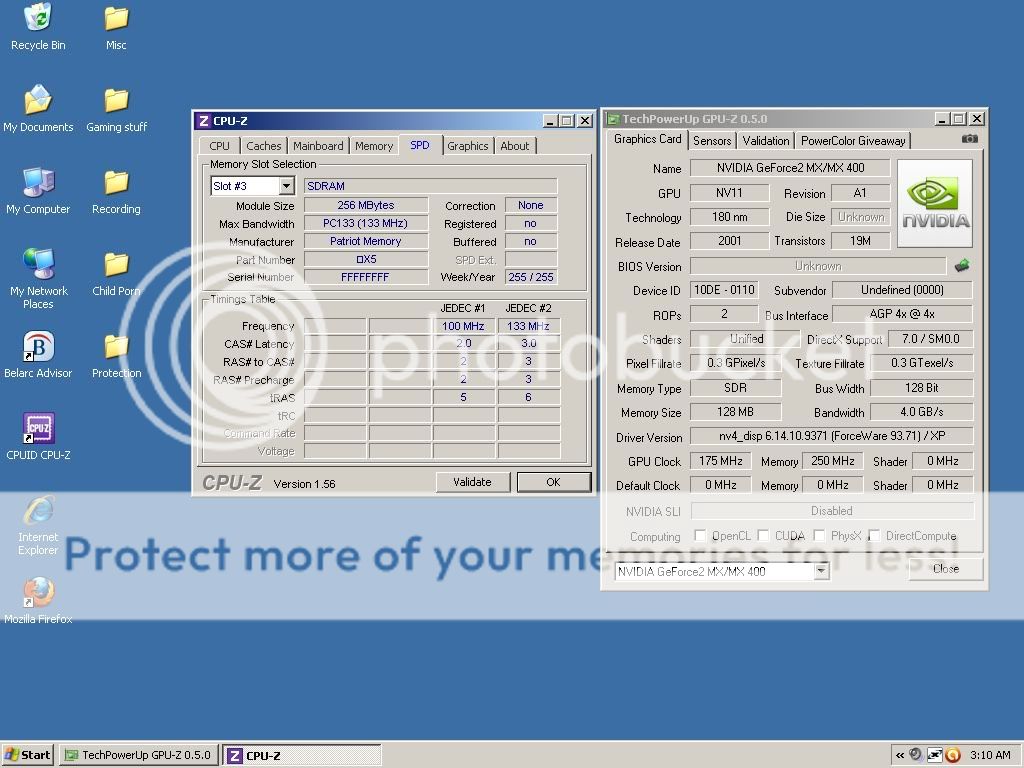
Task: Enable the OpenCL checkbox
Action: [700, 536]
